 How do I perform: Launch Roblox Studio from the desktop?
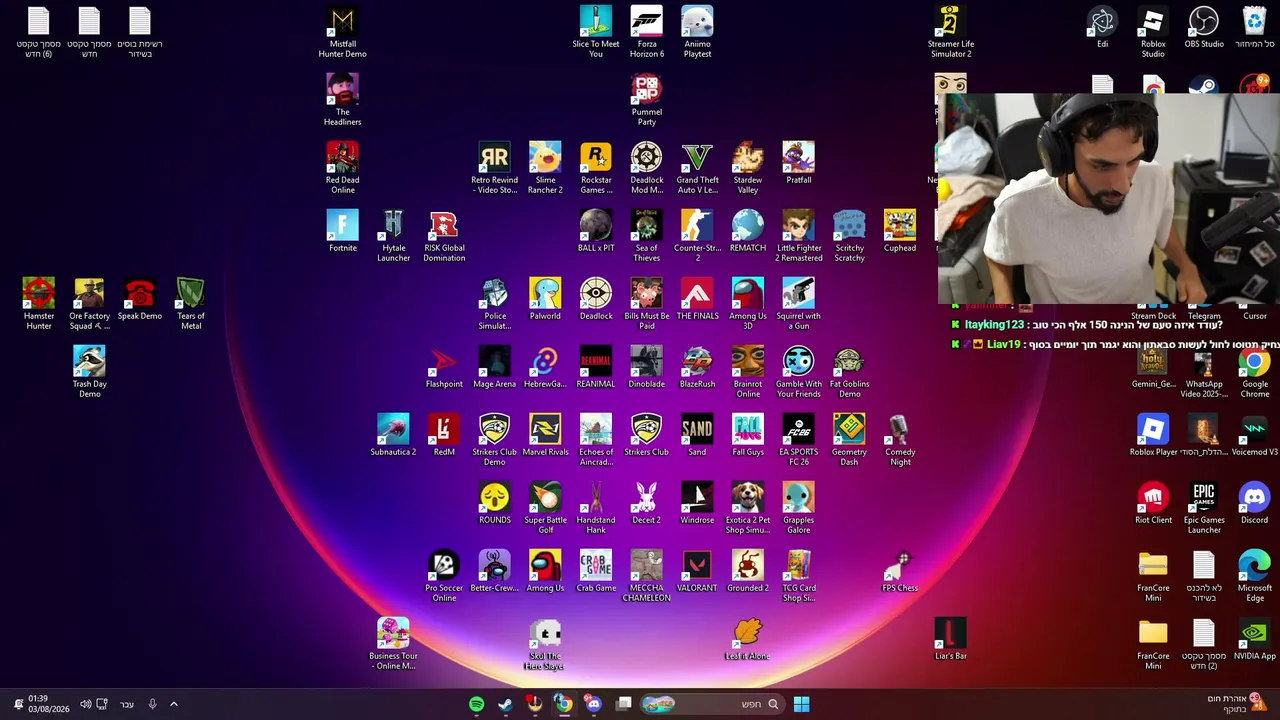[x=1153, y=32]
